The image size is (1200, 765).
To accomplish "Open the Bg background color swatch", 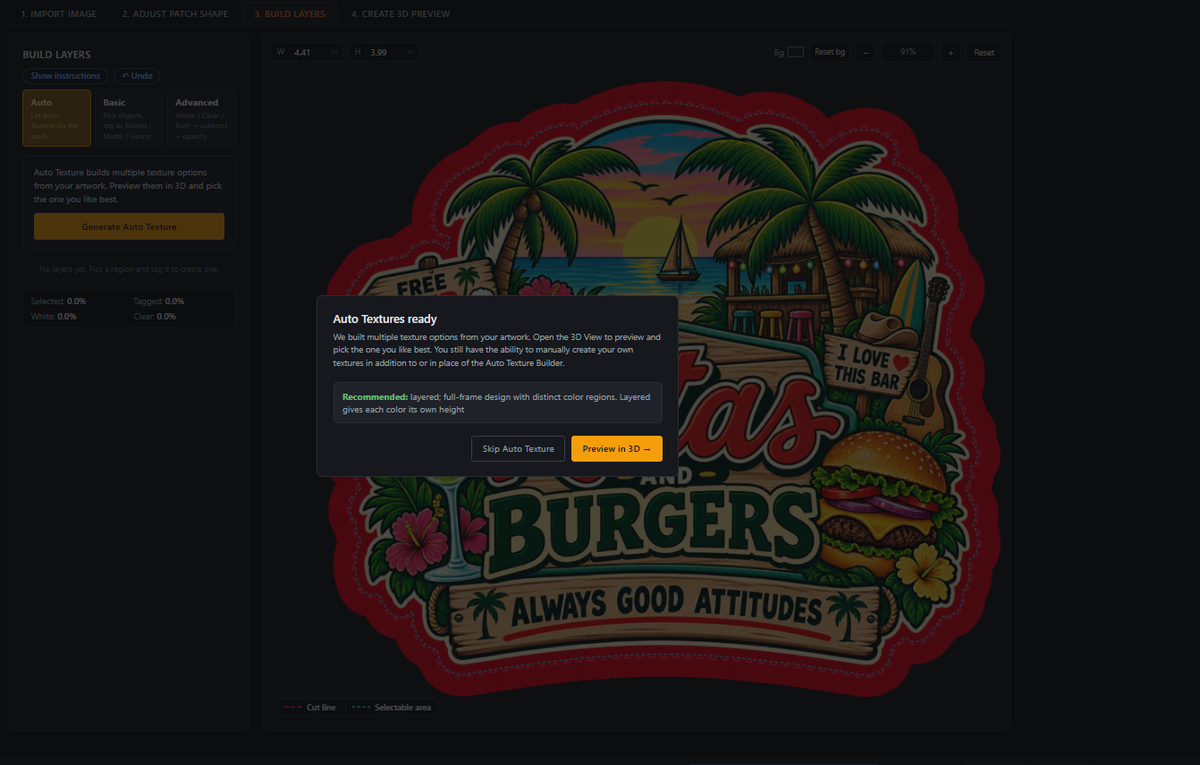I will (796, 52).
